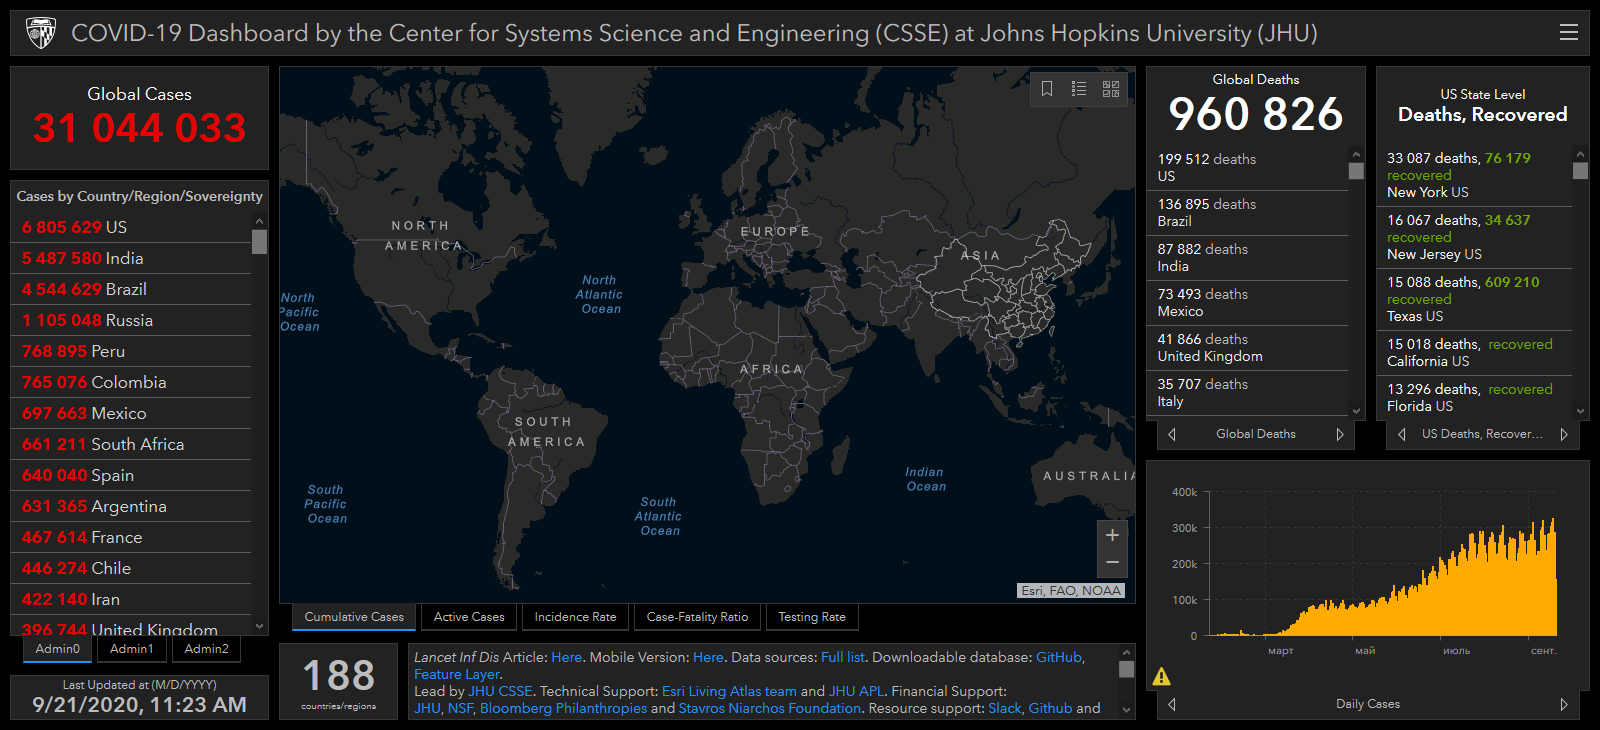Select '35 707 deaths Italy' entry
The height and width of the screenshot is (730, 1600).
(x=1248, y=393)
